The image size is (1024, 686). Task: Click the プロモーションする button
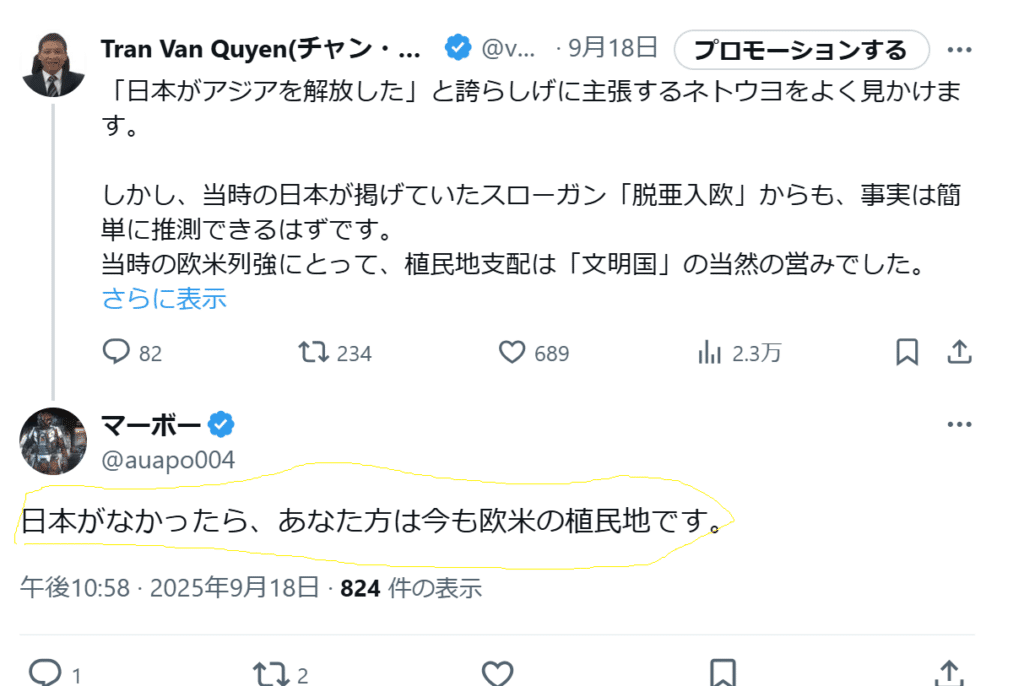[x=801, y=49]
